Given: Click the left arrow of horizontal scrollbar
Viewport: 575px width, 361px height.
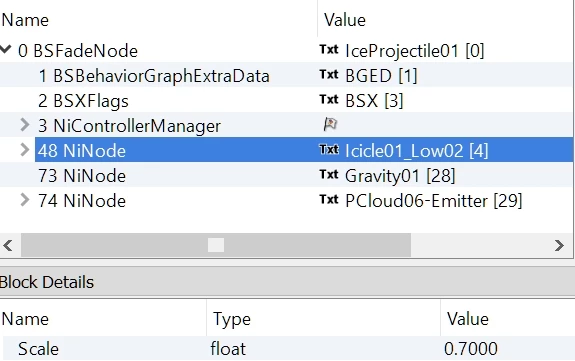Looking at the screenshot, I should click(8, 245).
